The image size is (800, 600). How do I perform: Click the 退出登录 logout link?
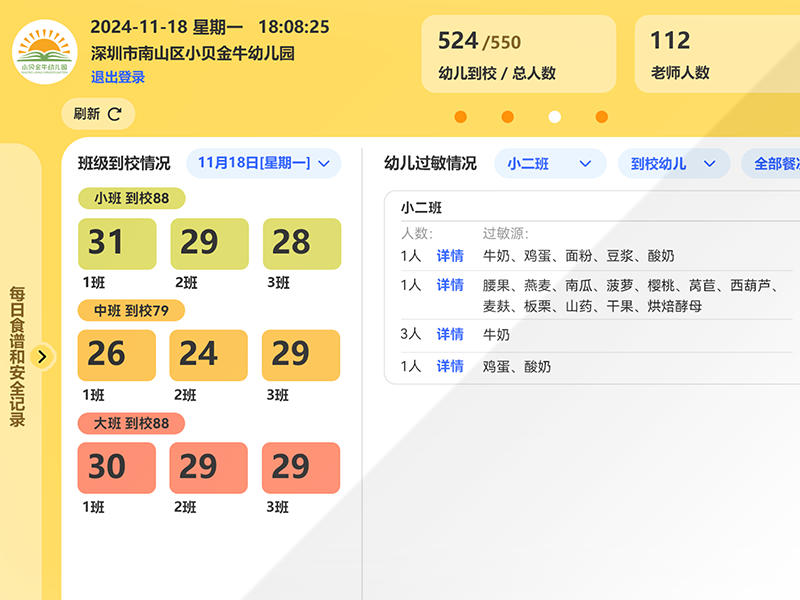117,77
